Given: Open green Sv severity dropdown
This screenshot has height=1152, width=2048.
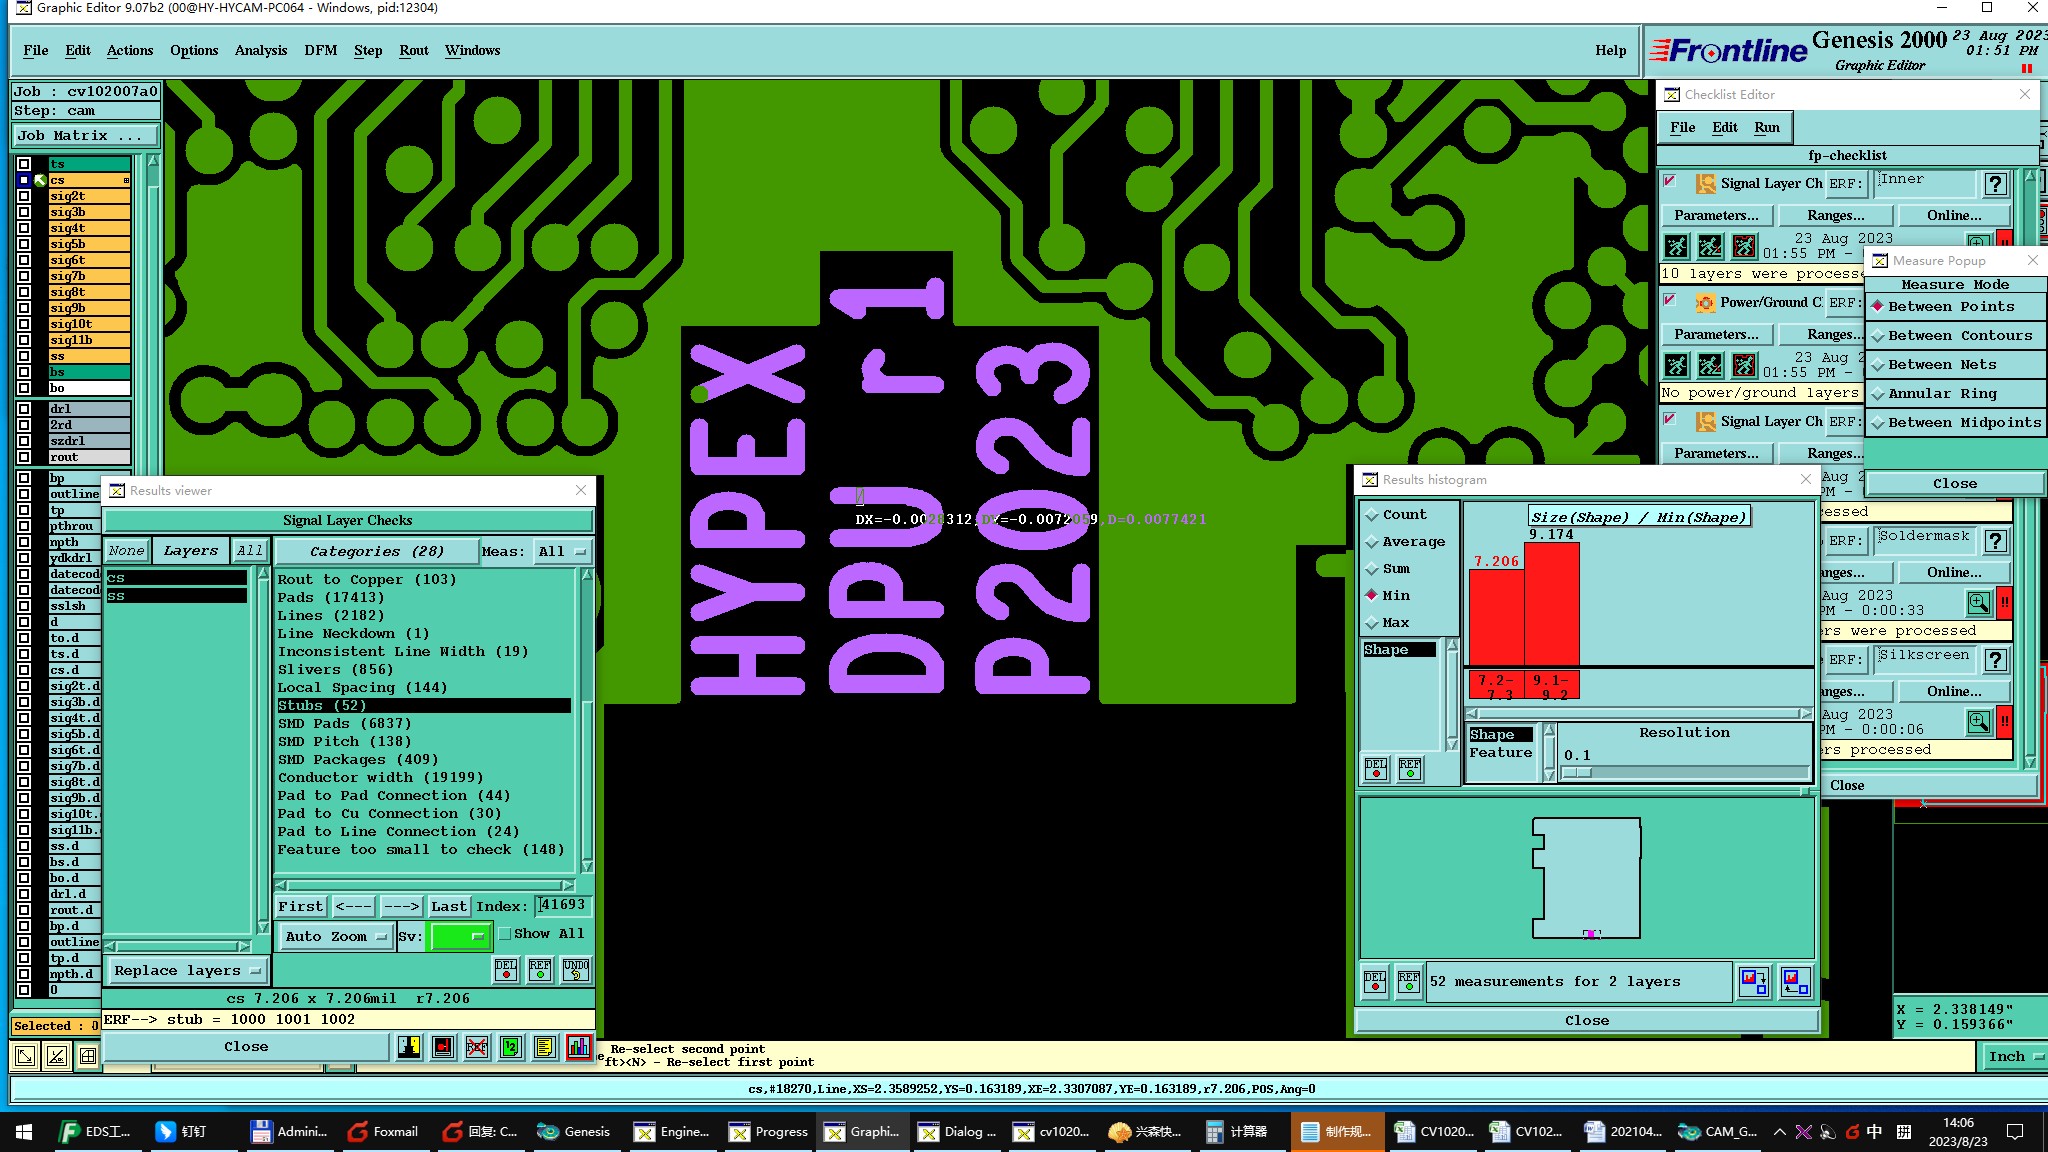Looking at the screenshot, I should [459, 937].
